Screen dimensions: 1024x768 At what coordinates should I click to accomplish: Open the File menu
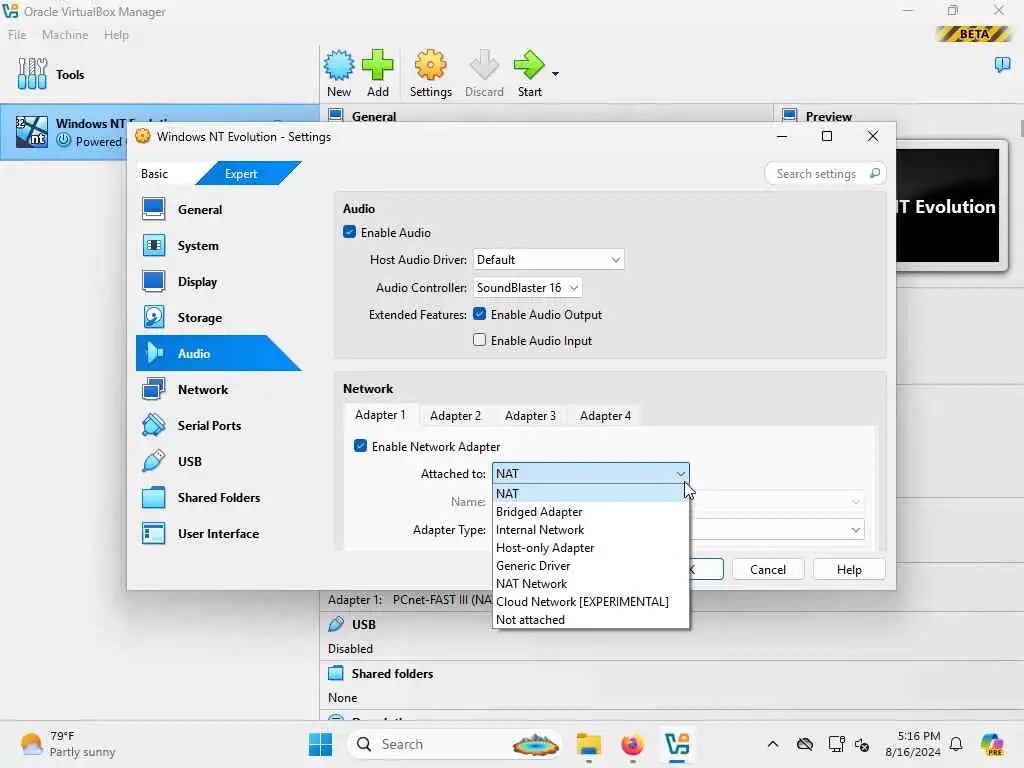tap(17, 35)
